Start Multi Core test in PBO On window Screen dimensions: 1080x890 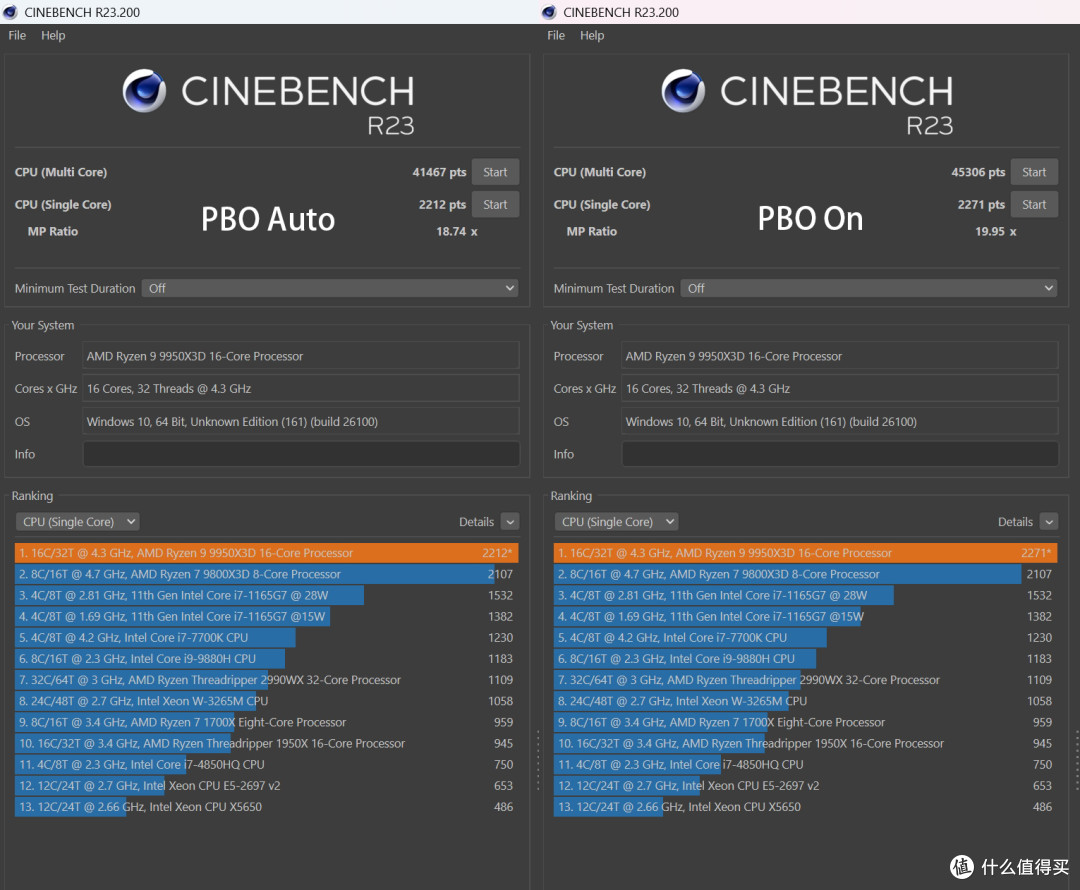1034,172
